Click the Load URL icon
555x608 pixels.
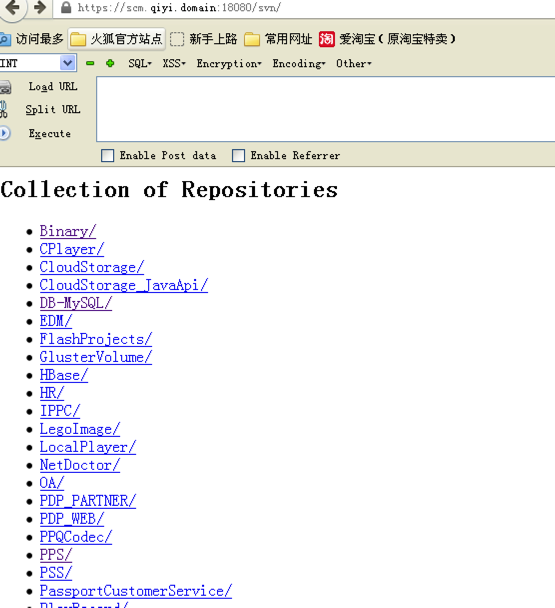[x=5, y=87]
